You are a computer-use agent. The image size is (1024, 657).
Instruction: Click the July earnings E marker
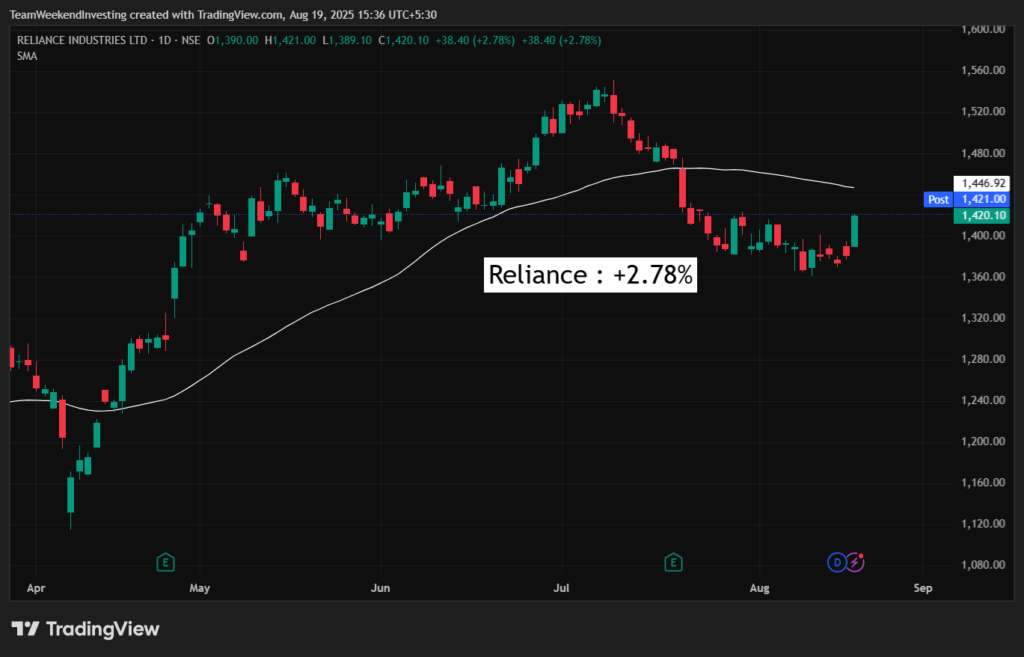(673, 562)
